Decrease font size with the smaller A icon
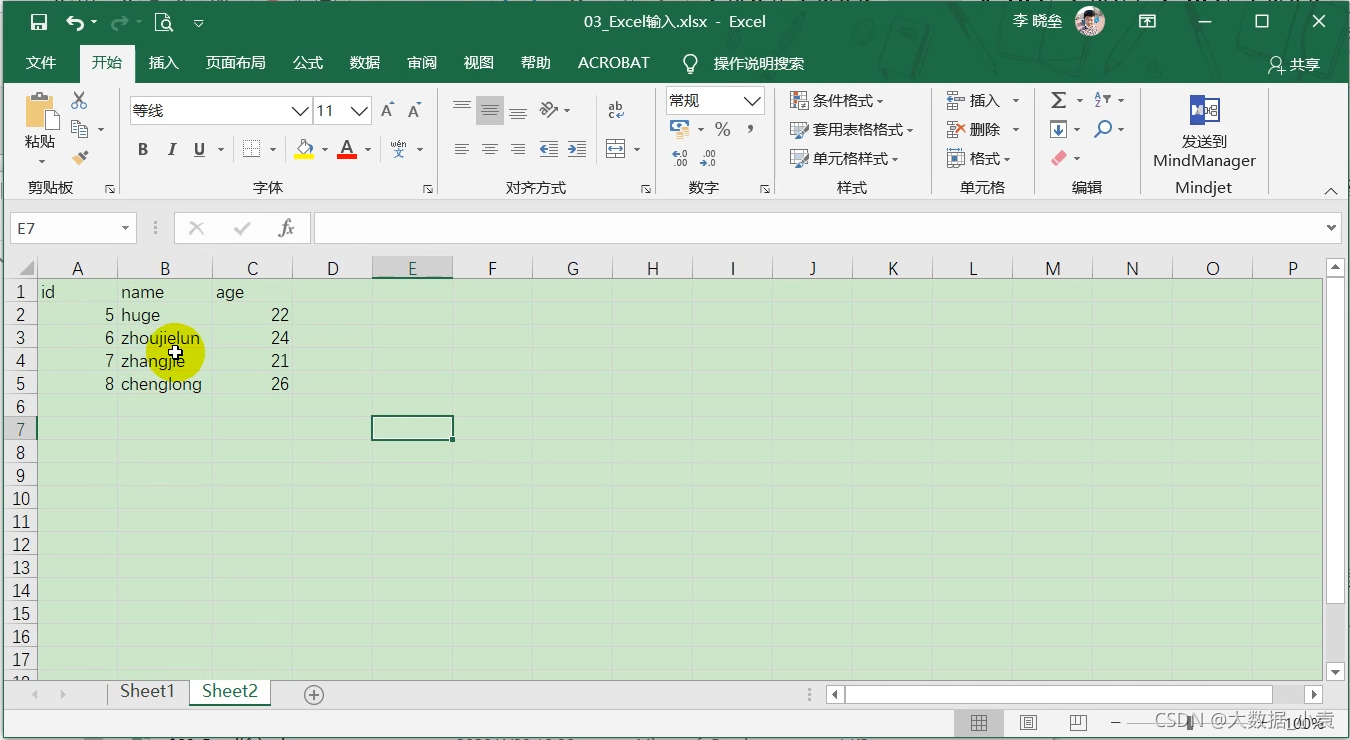 414,110
